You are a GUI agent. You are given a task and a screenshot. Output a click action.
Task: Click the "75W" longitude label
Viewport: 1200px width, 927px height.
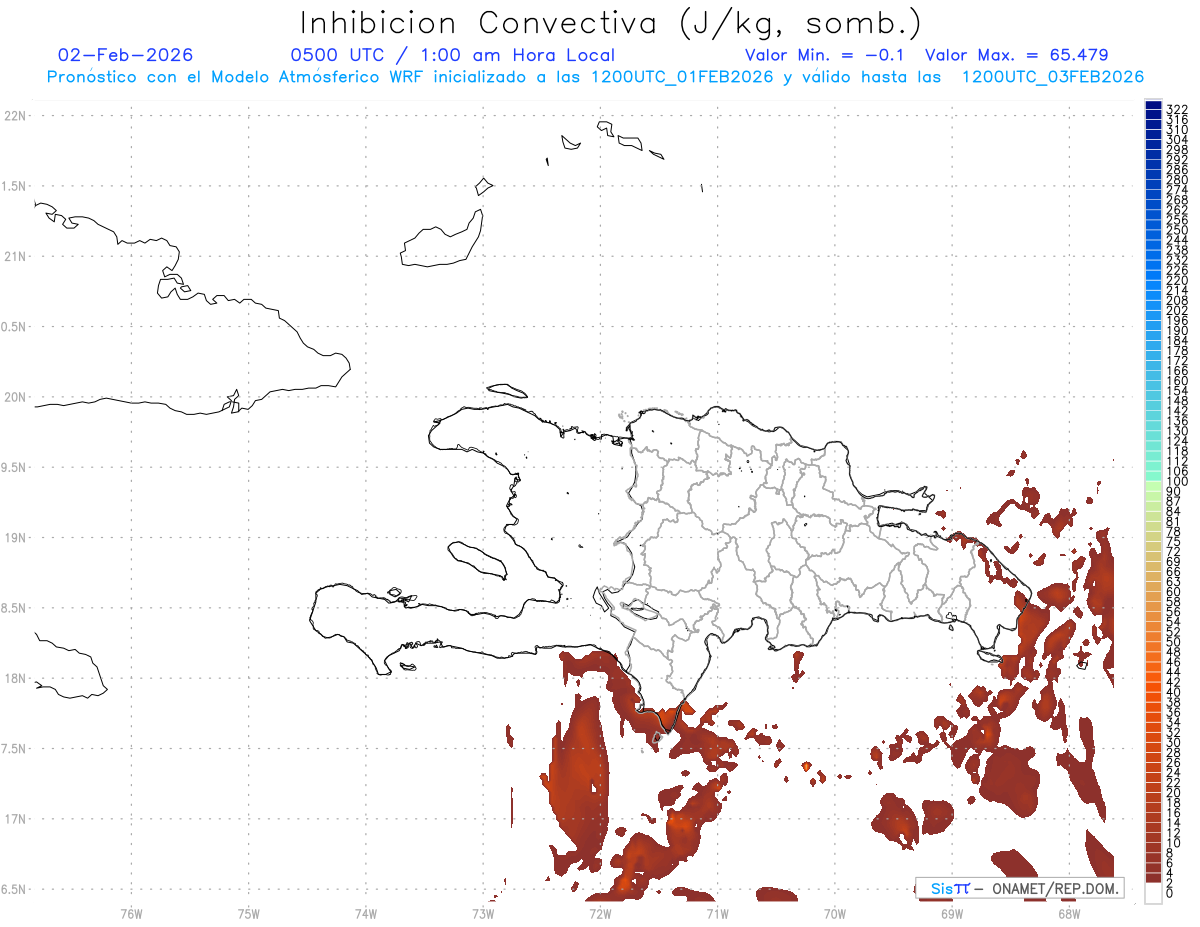[249, 912]
